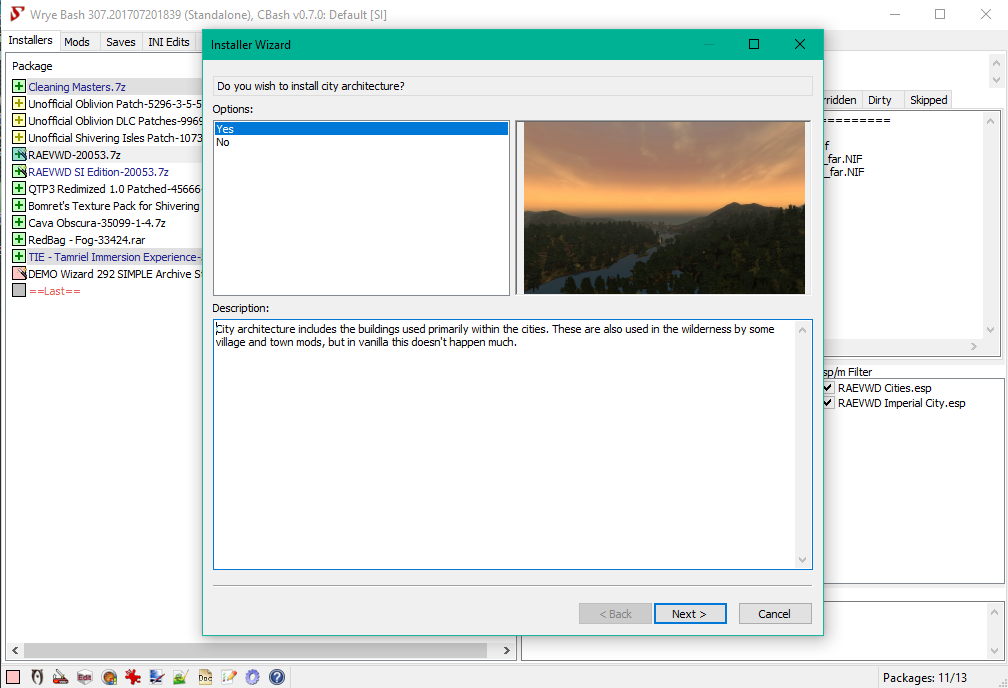Screen dimensions: 1008x688
Task: Switch to the Installers tab
Action: coord(30,41)
